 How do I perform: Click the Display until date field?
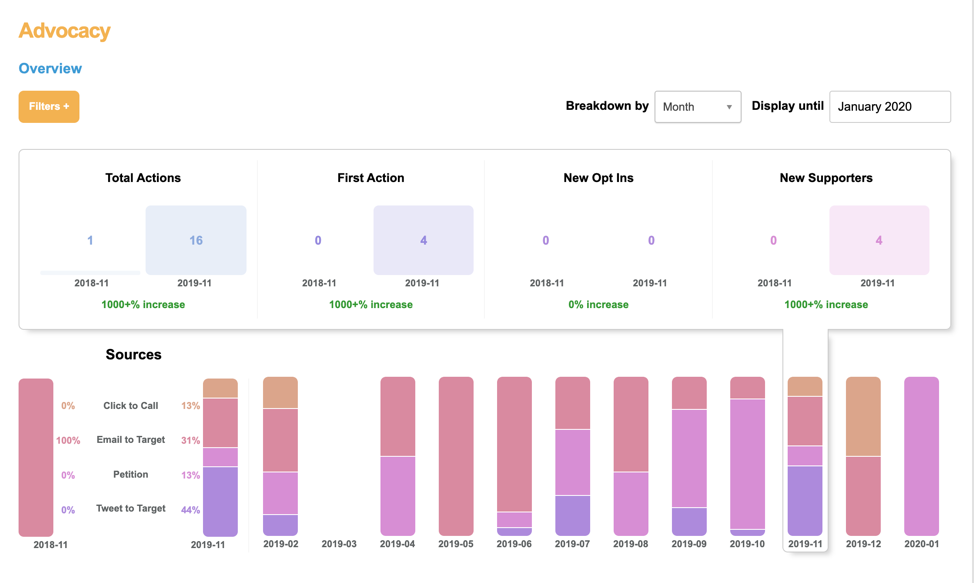[889, 107]
